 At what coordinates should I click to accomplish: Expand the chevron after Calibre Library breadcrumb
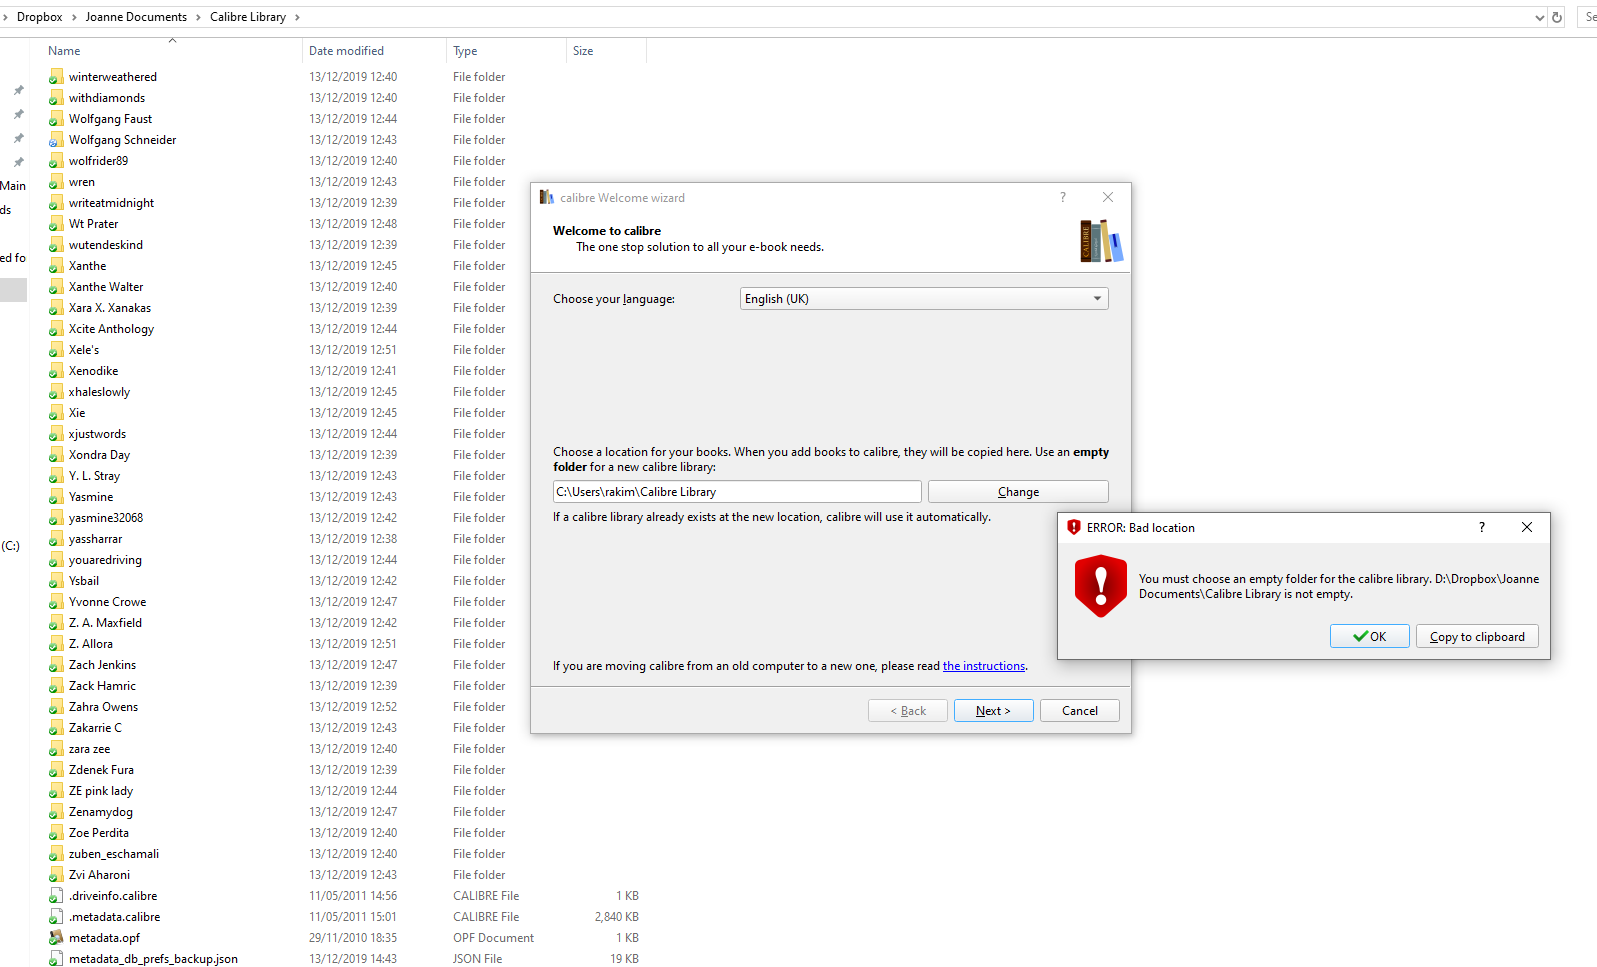[297, 17]
